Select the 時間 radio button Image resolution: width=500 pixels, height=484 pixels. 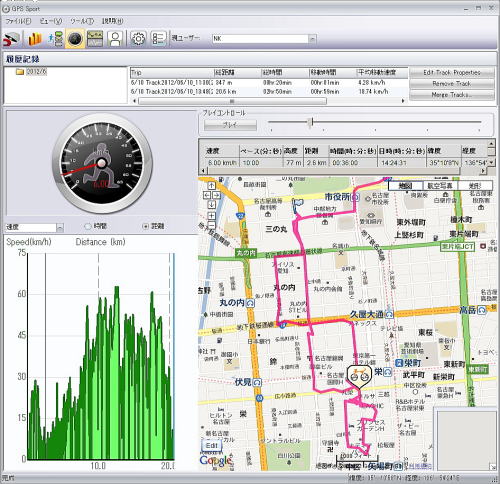click(88, 226)
